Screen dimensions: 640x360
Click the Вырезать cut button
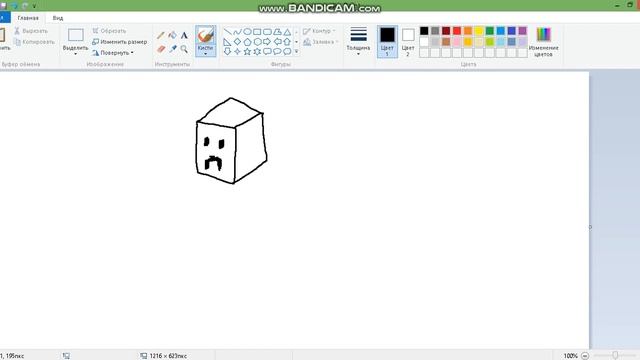31,31
